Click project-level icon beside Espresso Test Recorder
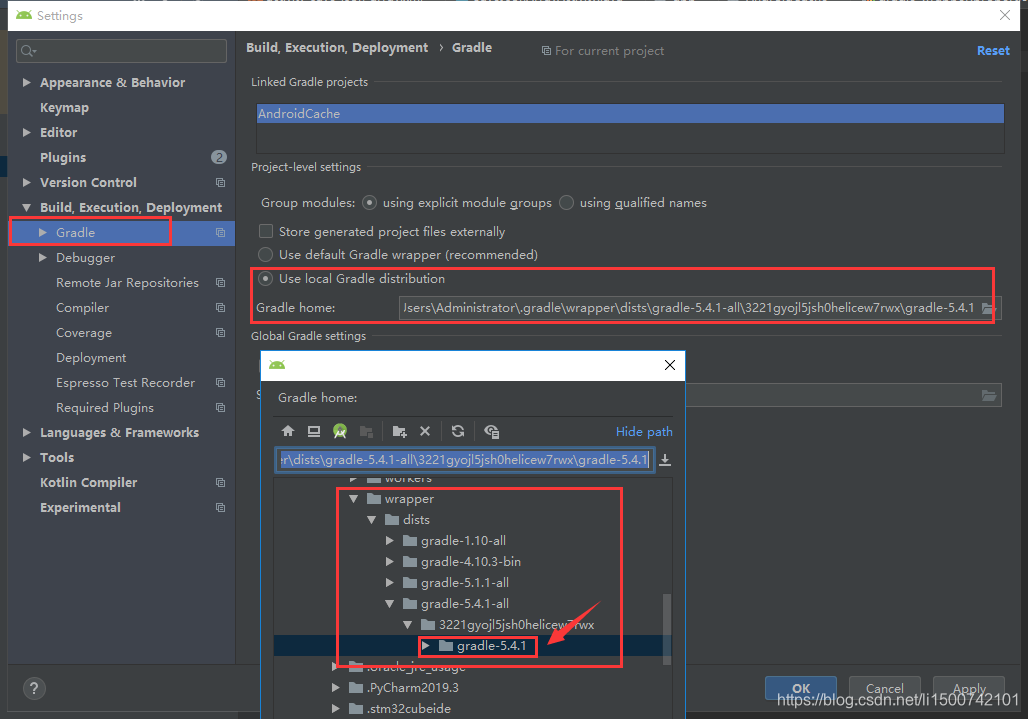Image resolution: width=1028 pixels, height=719 pixels. [x=220, y=383]
